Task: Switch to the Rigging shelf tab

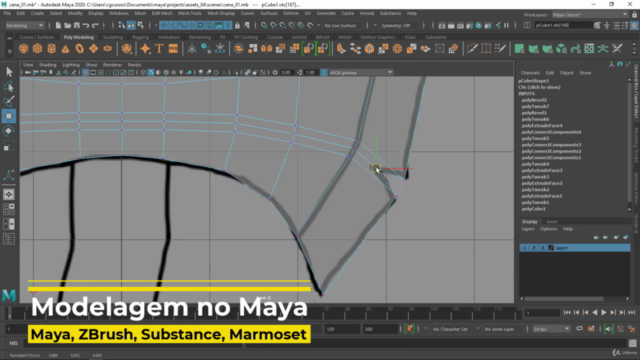Action: [140, 37]
